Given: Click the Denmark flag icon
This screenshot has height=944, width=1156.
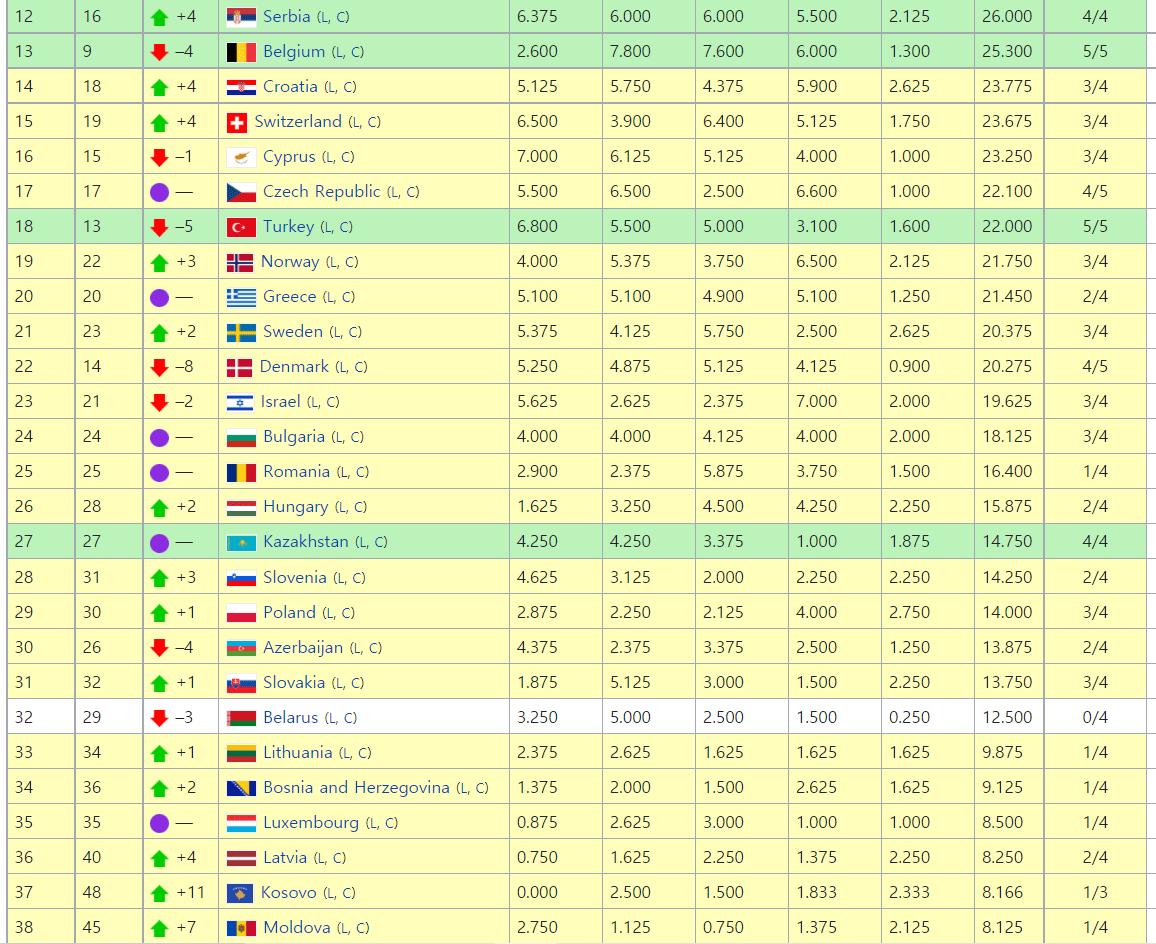Looking at the screenshot, I should pyautogui.click(x=240, y=367).
